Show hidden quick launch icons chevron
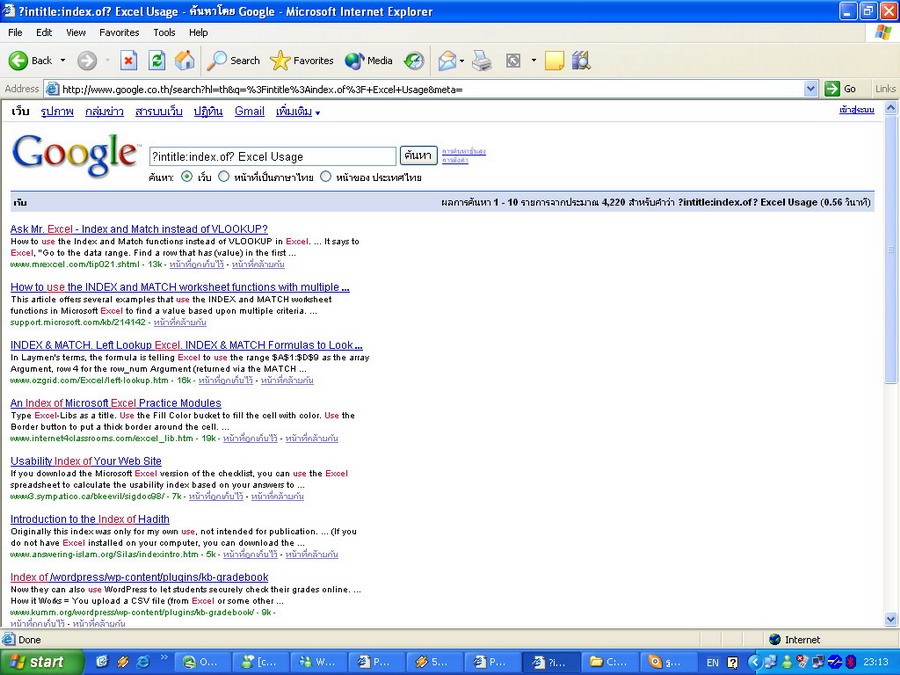The height and width of the screenshot is (675, 900). 164,658
